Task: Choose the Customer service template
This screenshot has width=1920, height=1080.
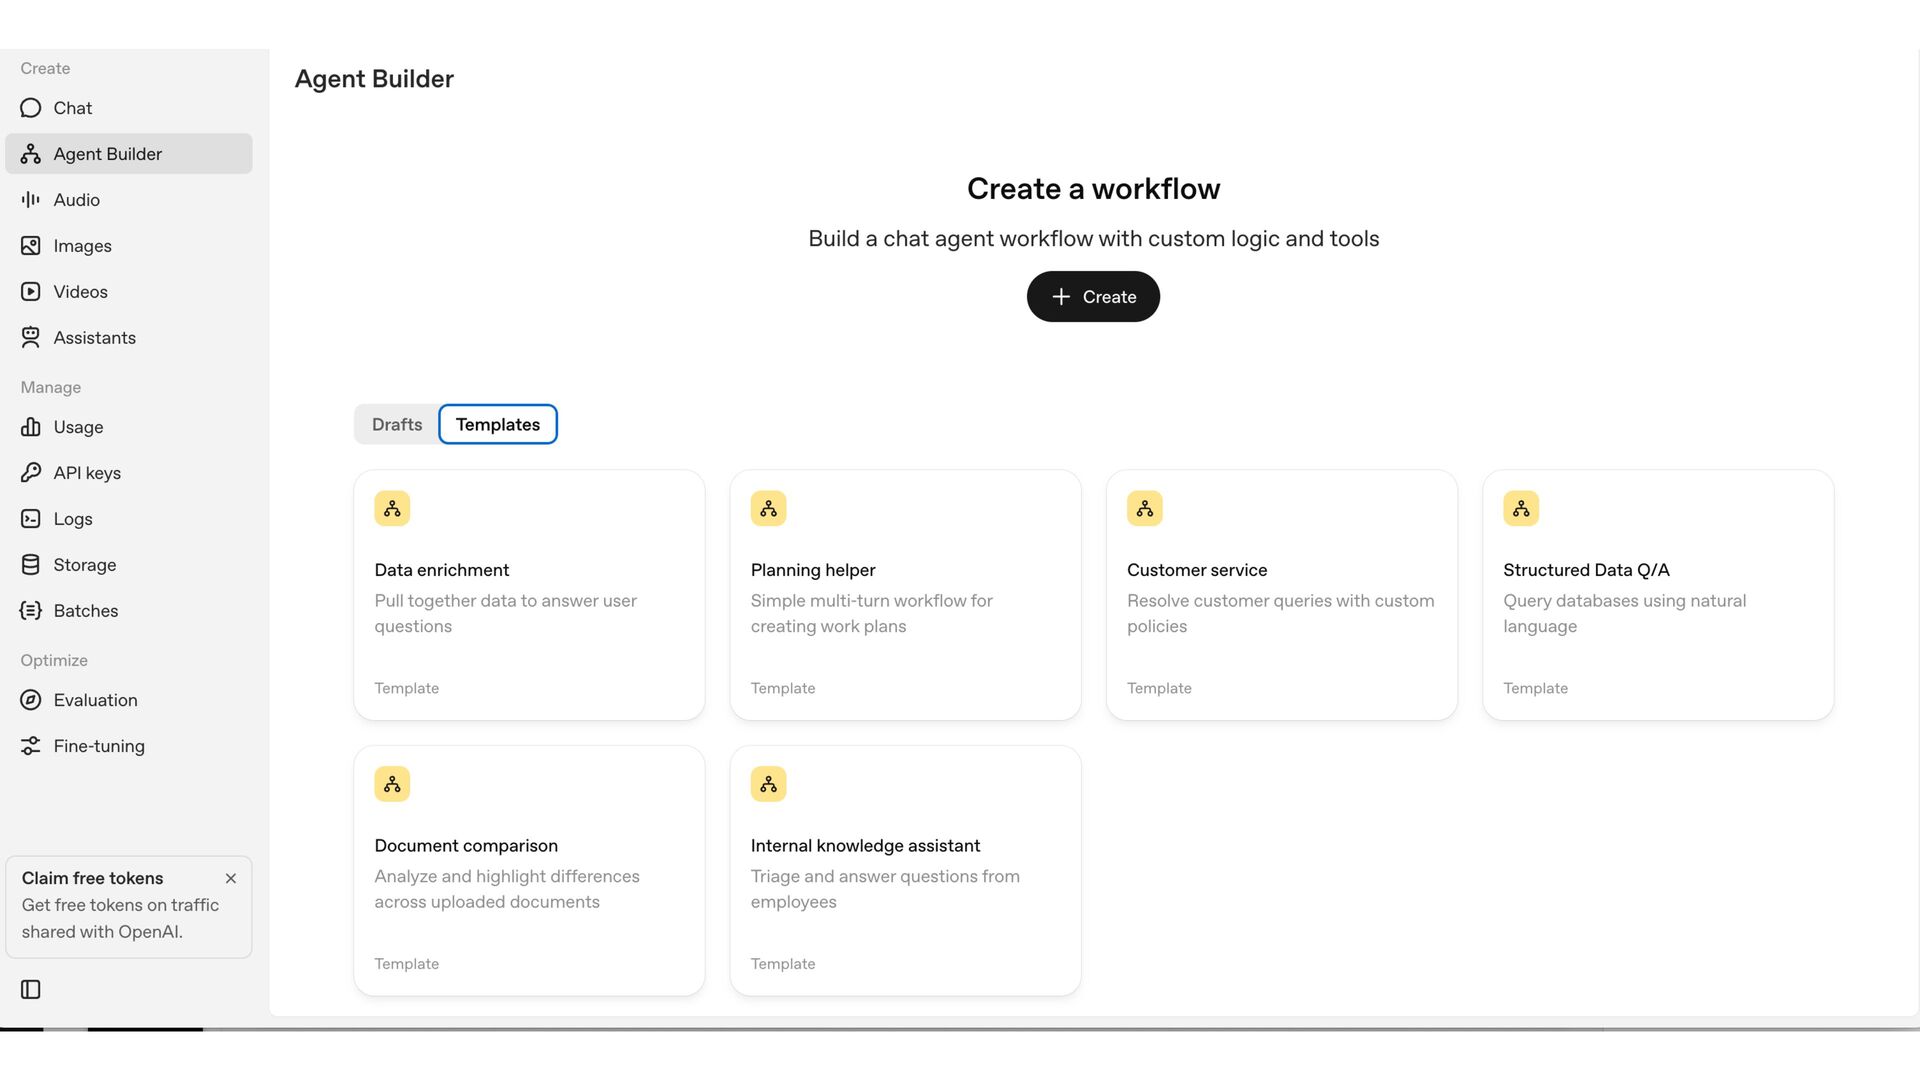Action: click(x=1281, y=595)
